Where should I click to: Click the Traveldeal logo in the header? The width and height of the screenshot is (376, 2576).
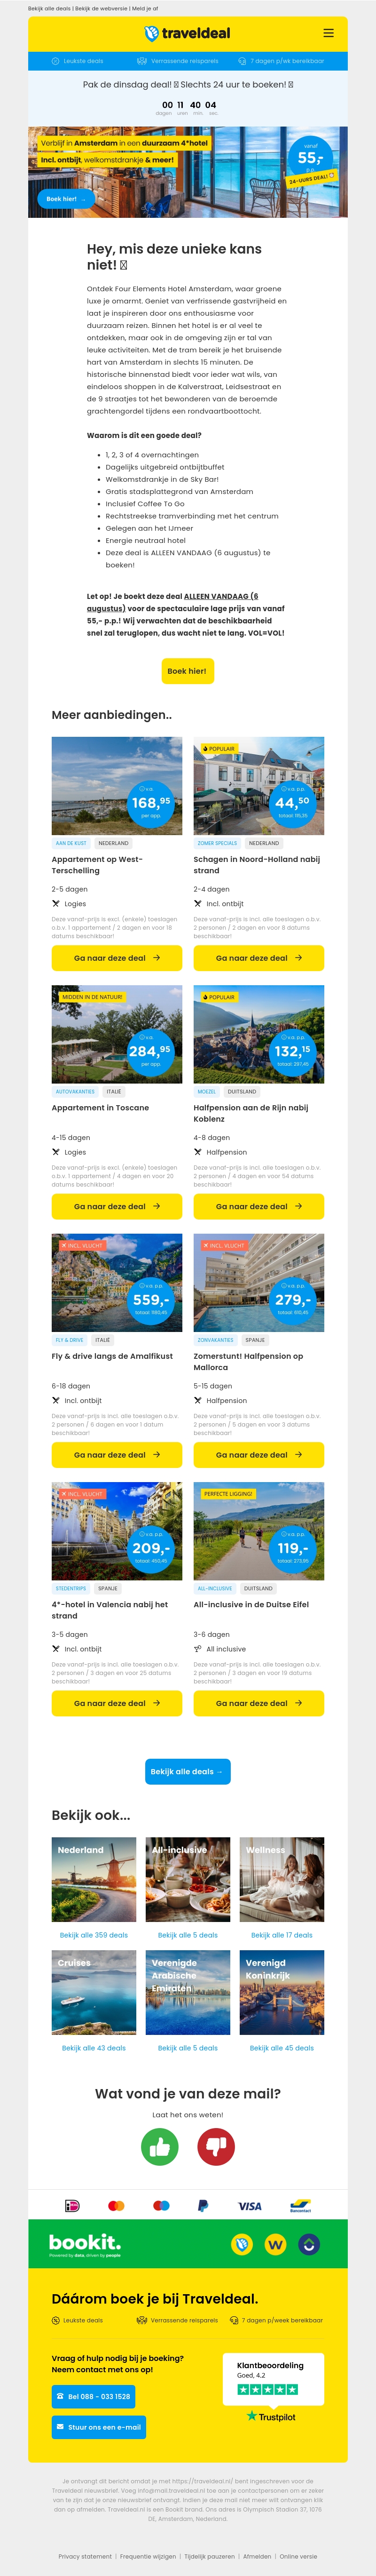tap(187, 33)
